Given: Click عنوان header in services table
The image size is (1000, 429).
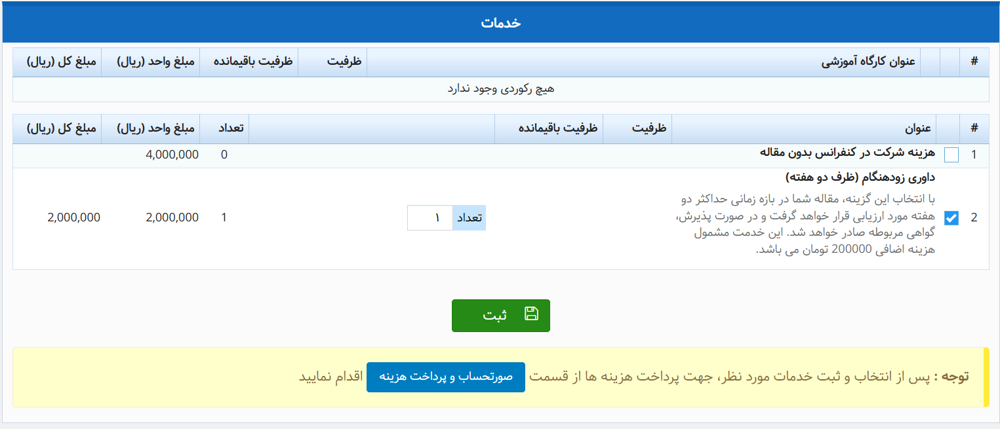Looking at the screenshot, I should [x=802, y=128].
